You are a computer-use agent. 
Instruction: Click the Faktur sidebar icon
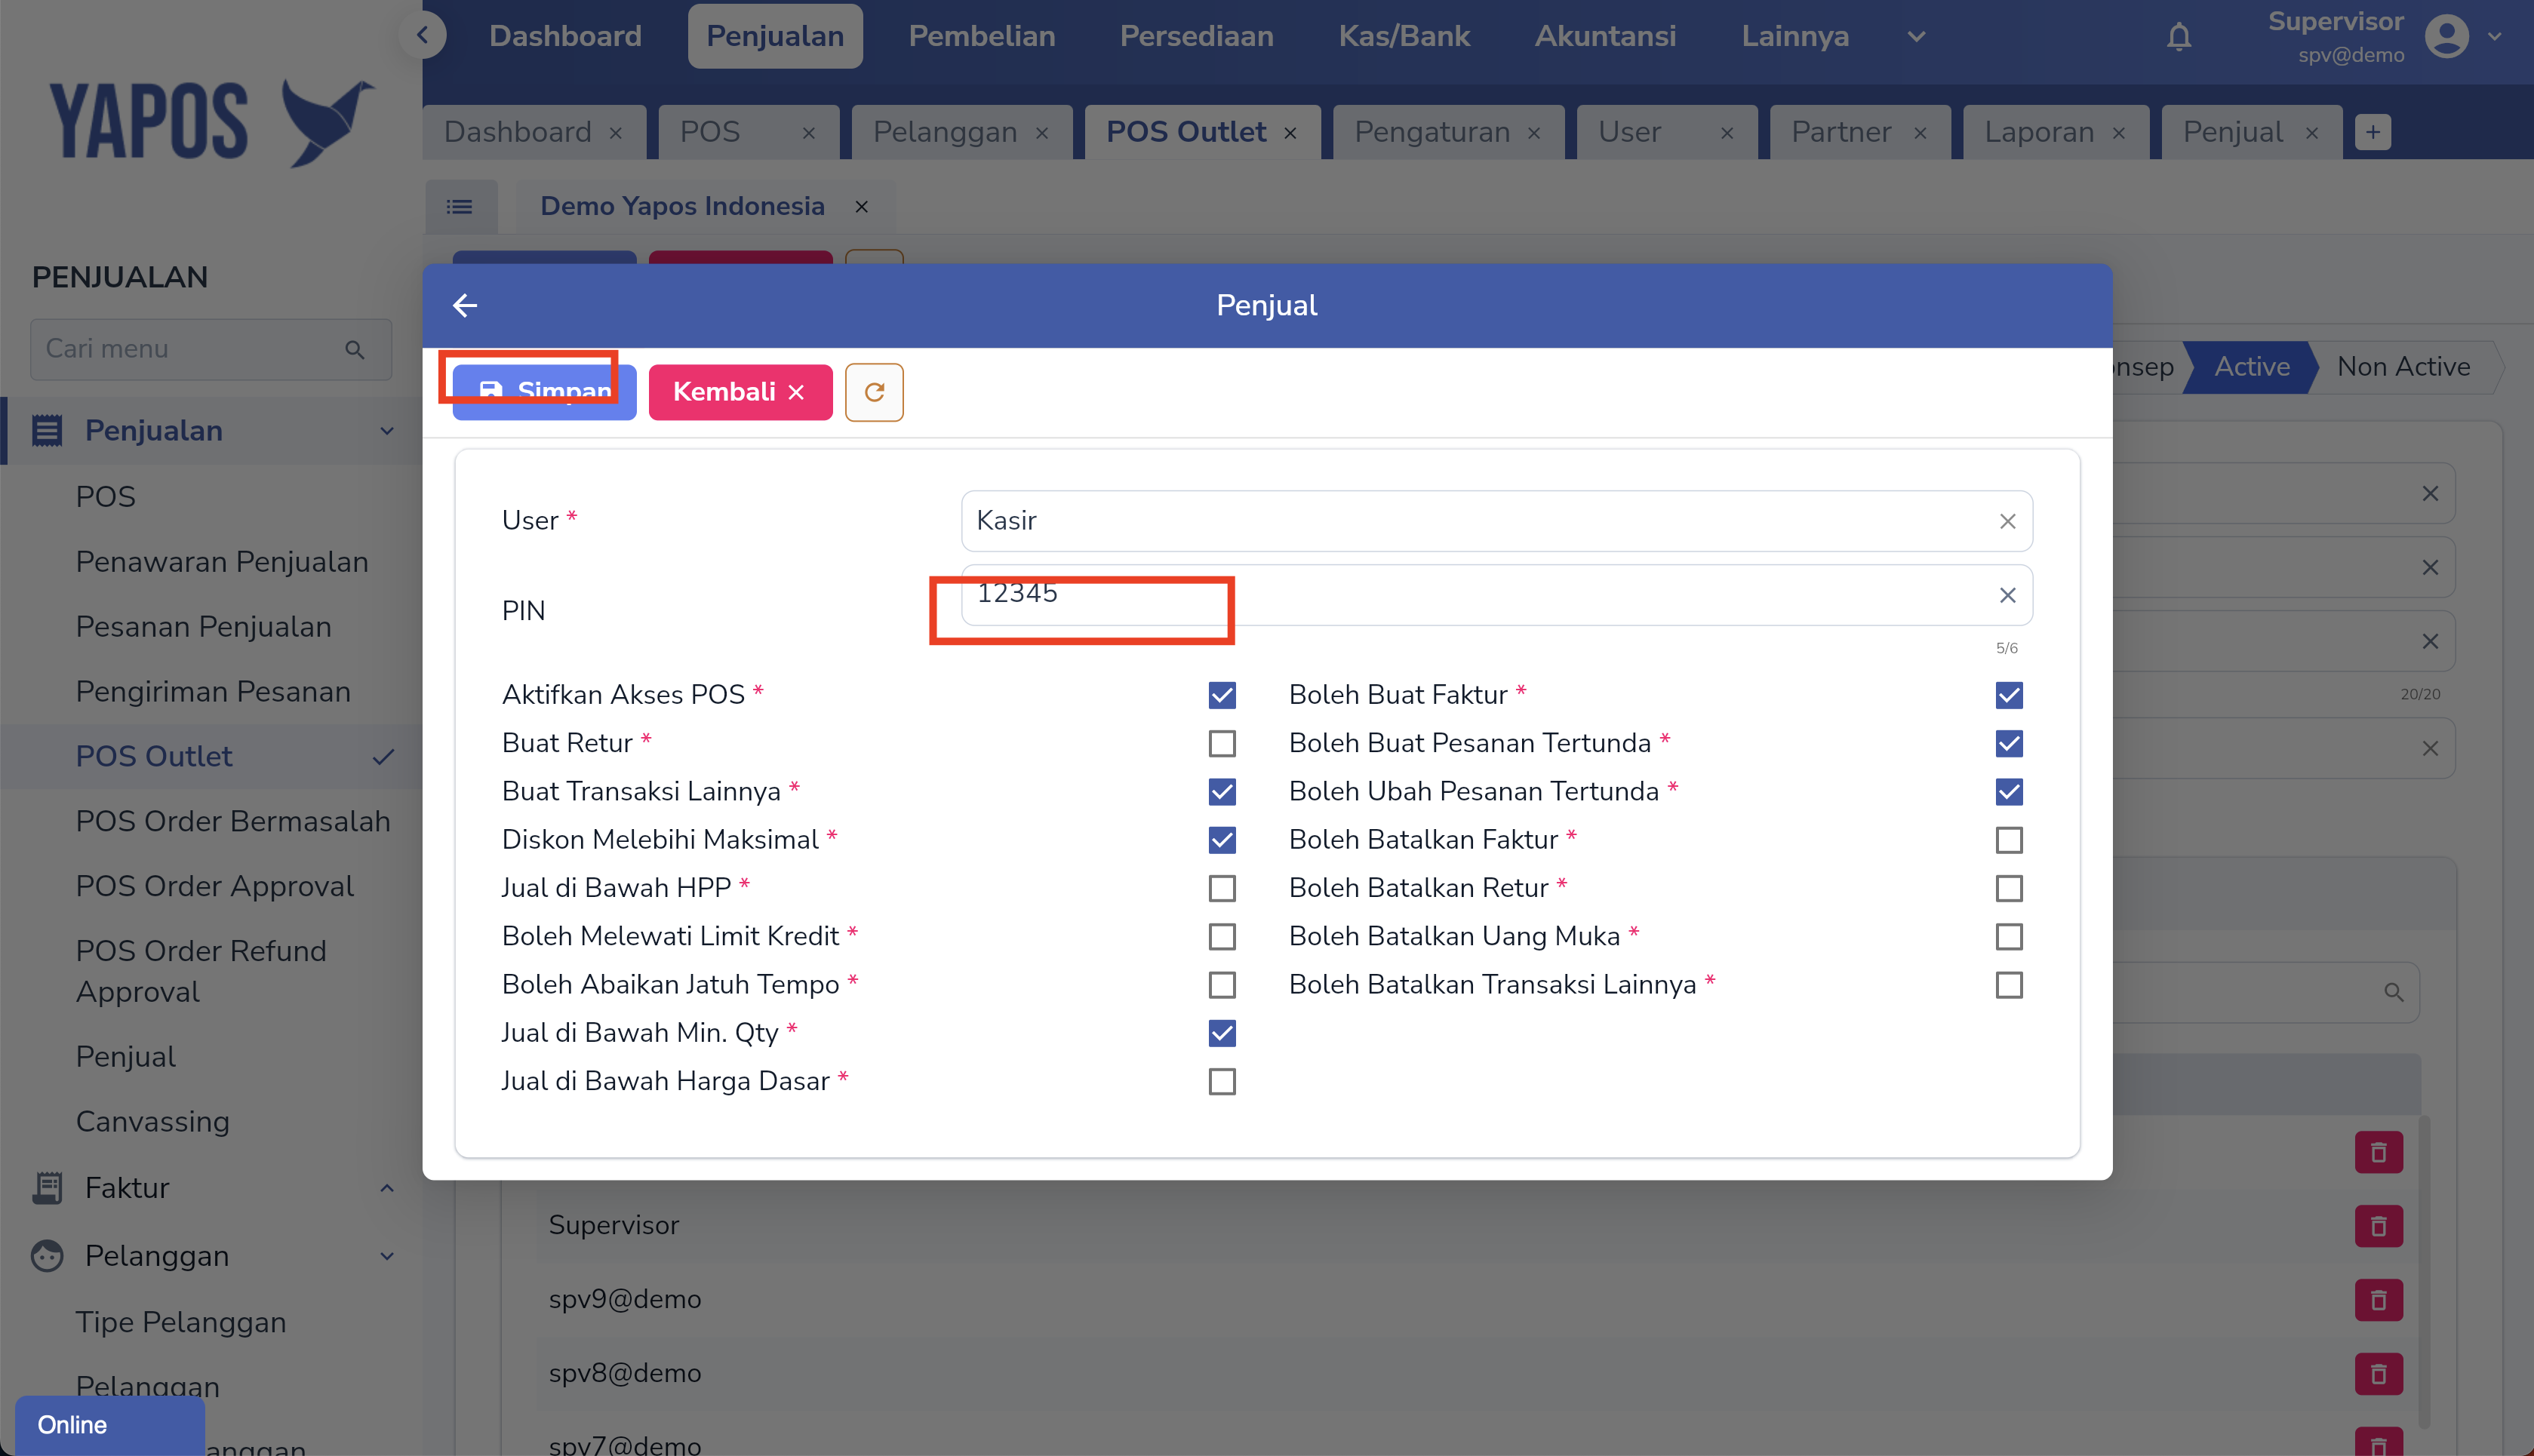click(47, 1187)
